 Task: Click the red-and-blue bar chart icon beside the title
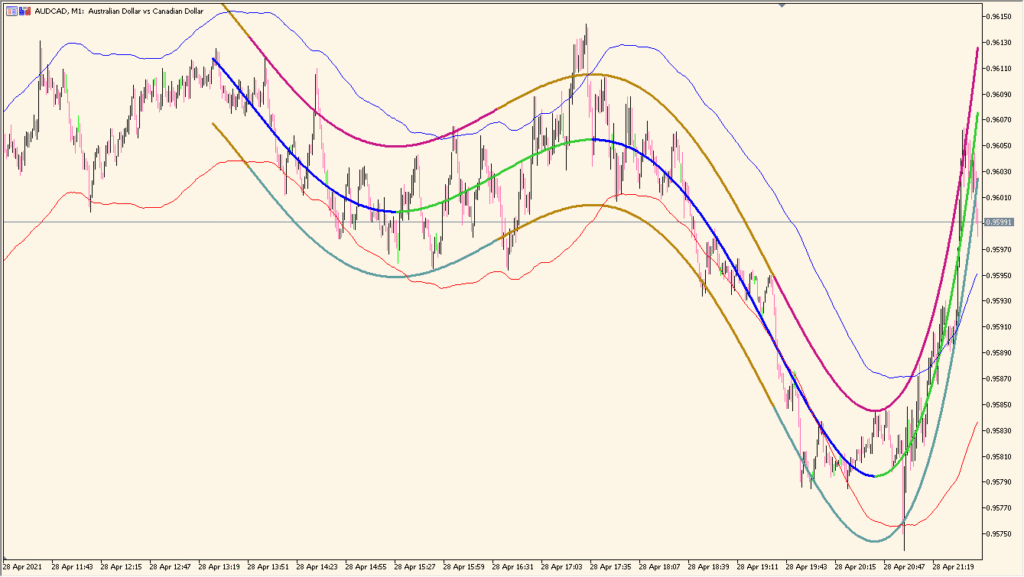point(24,11)
